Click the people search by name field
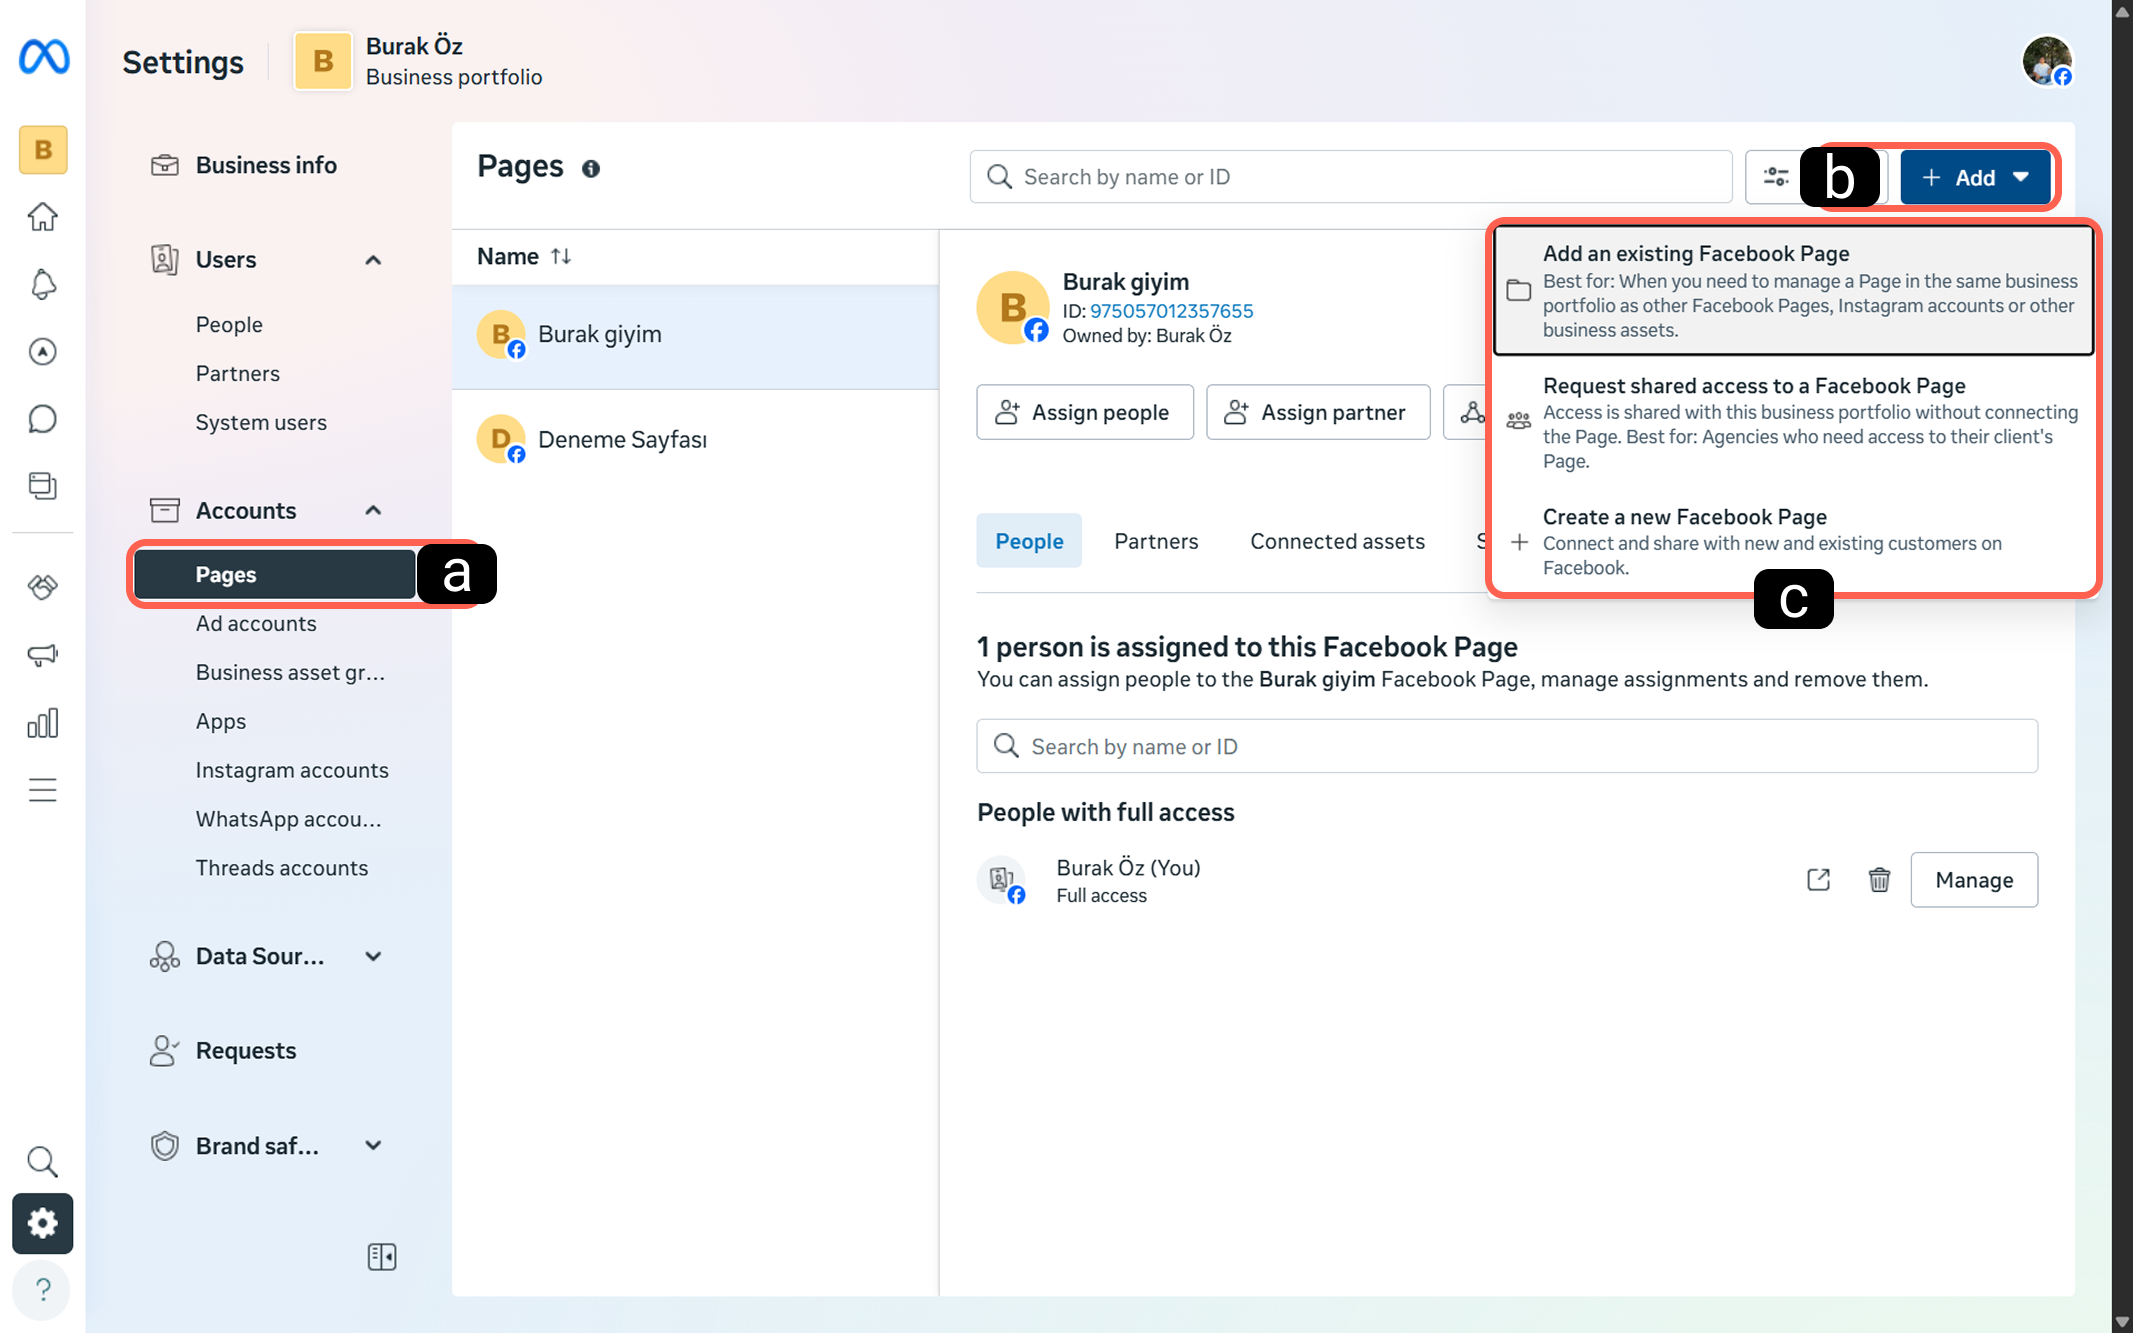The image size is (2133, 1333). 1507,746
